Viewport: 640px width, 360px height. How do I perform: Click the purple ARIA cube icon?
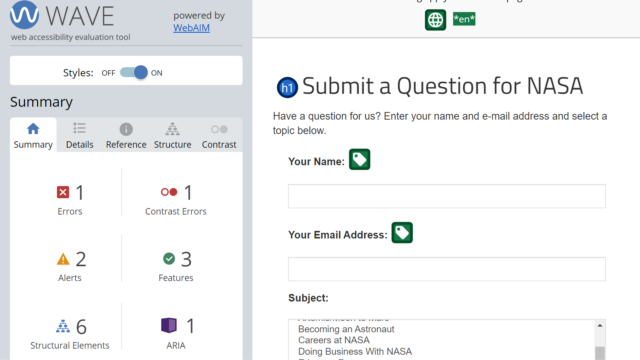pos(169,325)
